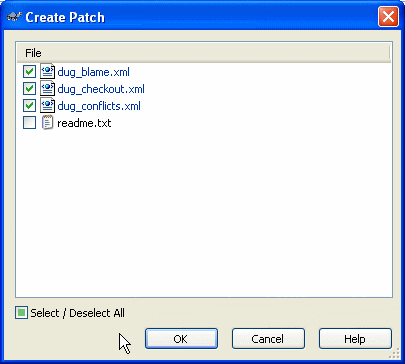Toggle Select / Deselect All checkbox
The image size is (405, 364).
tap(21, 313)
